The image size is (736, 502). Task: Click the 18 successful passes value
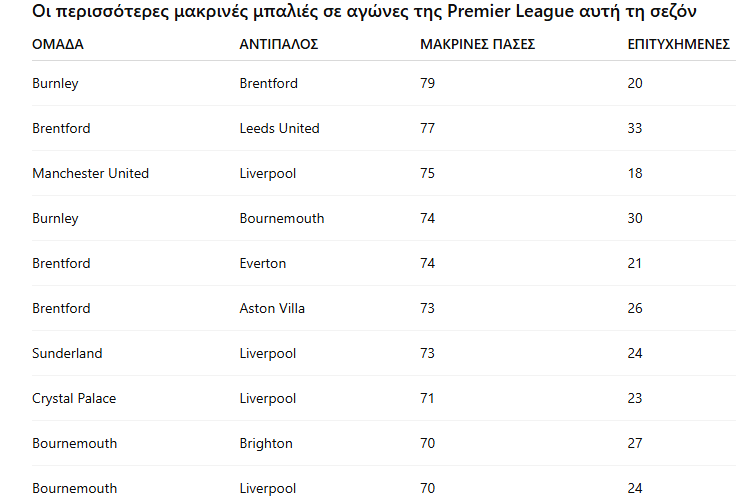[x=635, y=173]
